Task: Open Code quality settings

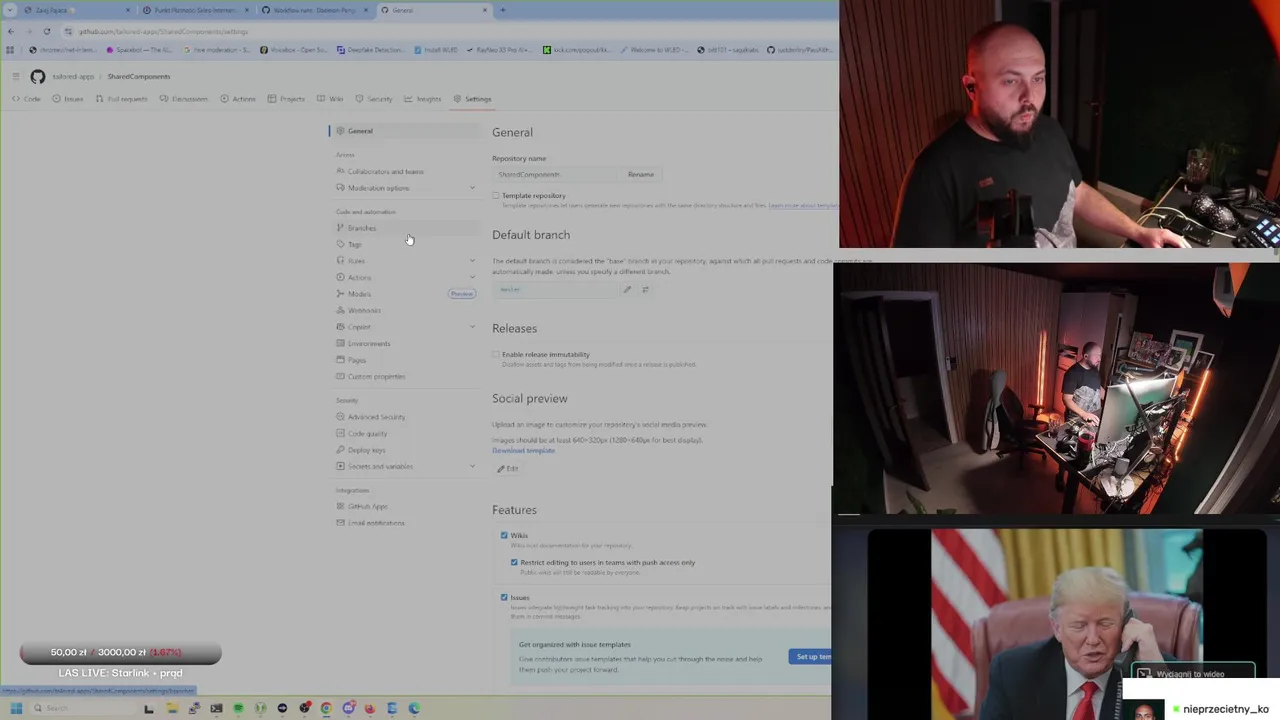Action: (x=405, y=433)
